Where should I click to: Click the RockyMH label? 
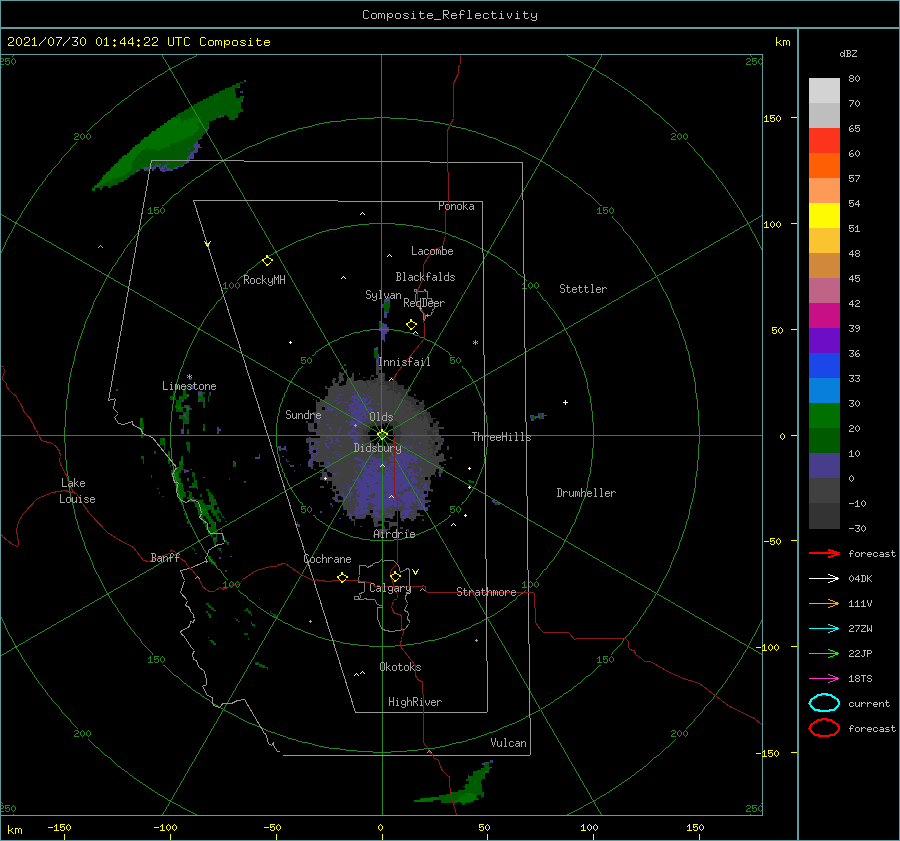coord(264,280)
